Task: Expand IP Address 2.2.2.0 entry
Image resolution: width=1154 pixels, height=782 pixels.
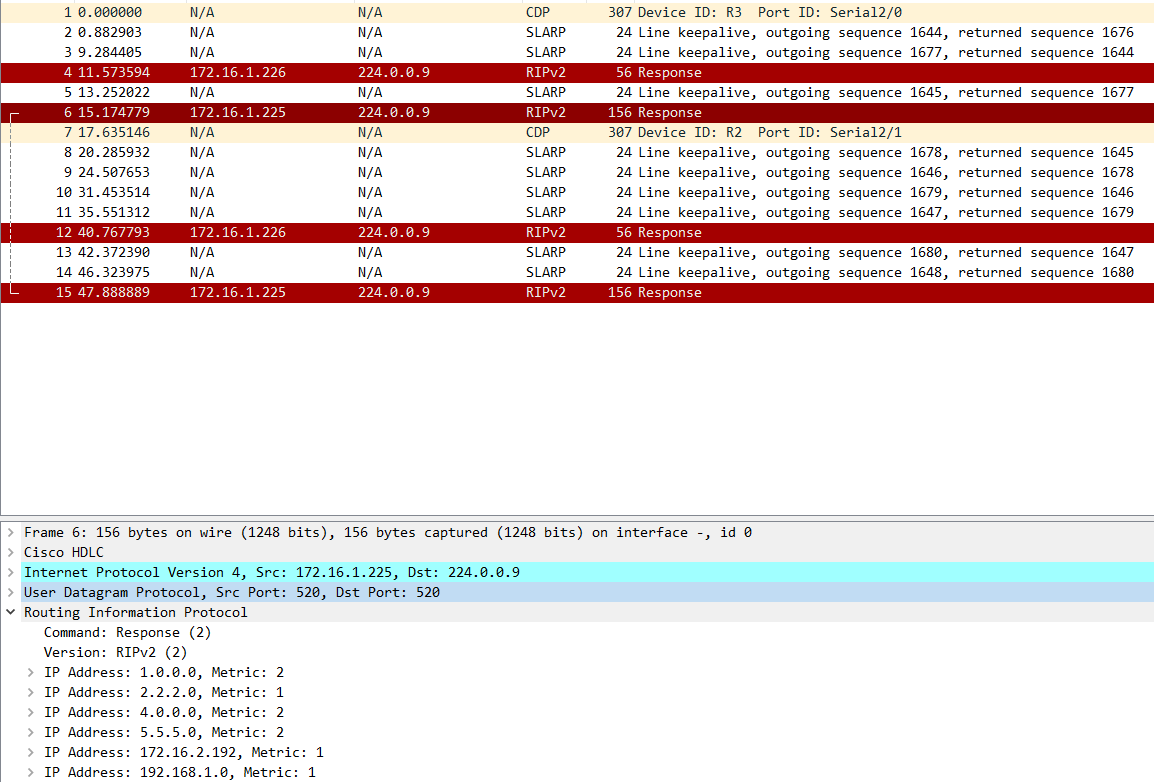Action: (31, 692)
